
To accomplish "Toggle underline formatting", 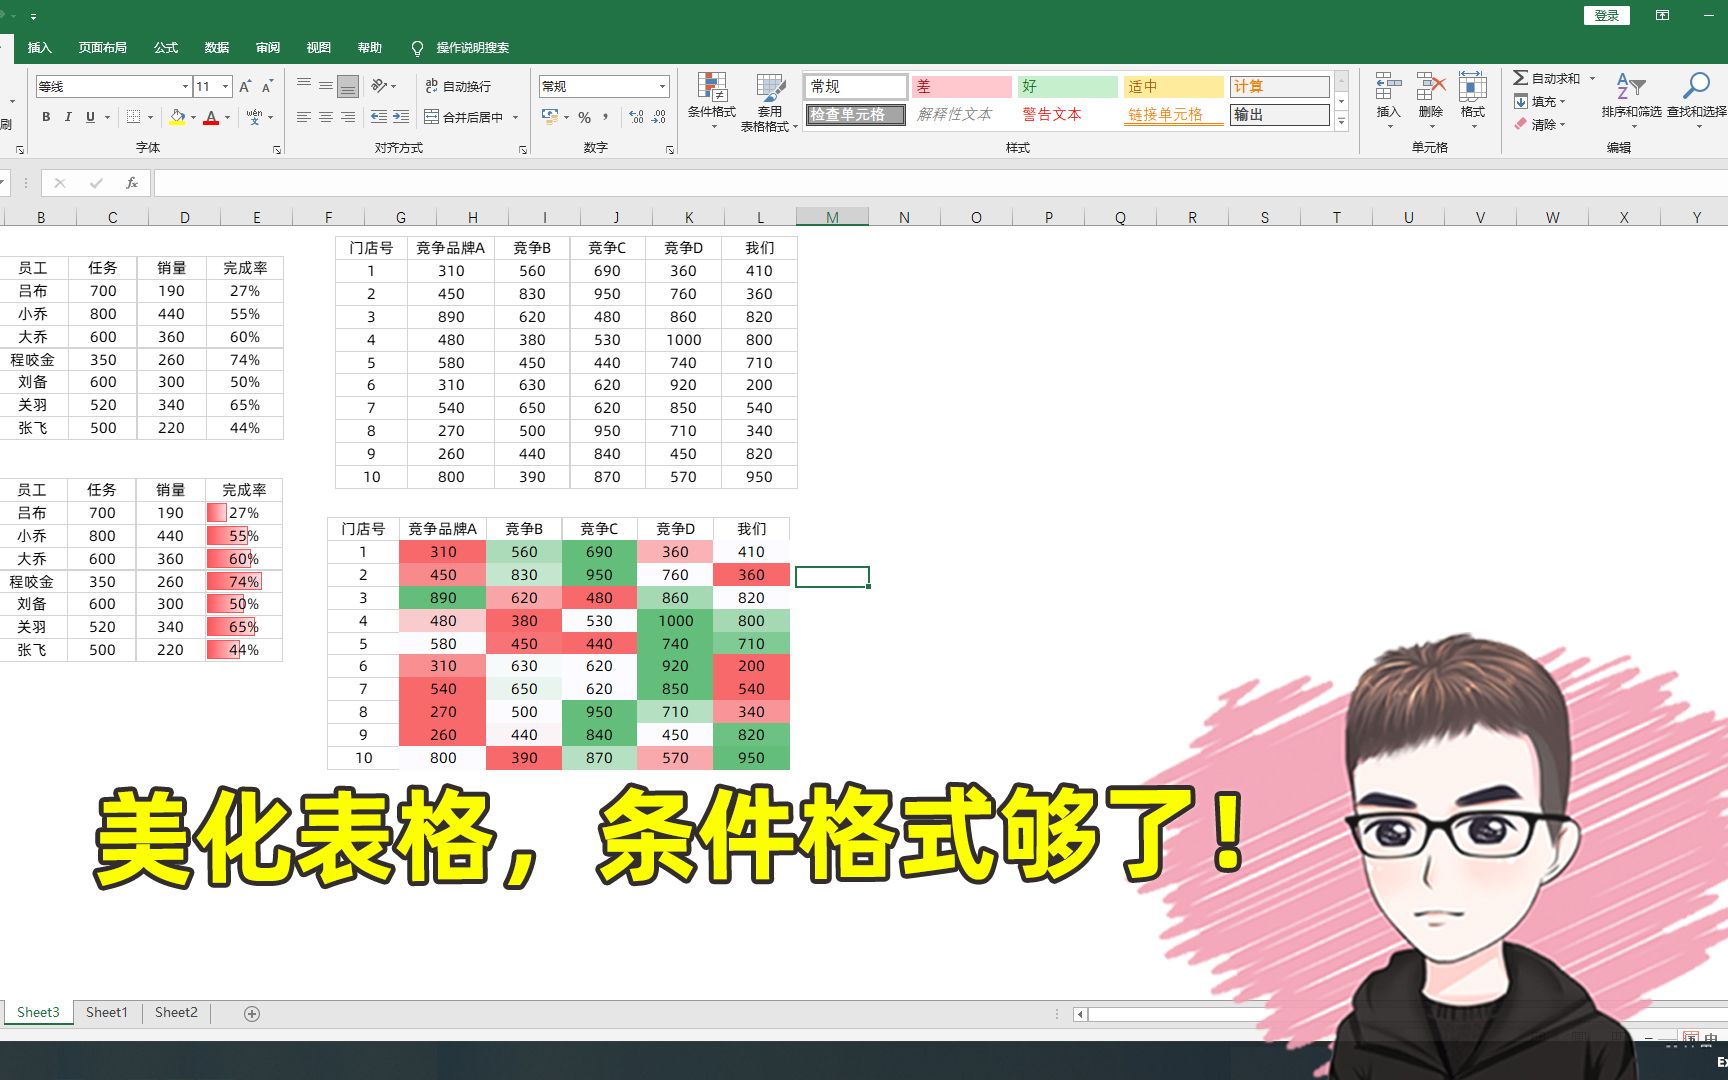I will 88,117.
